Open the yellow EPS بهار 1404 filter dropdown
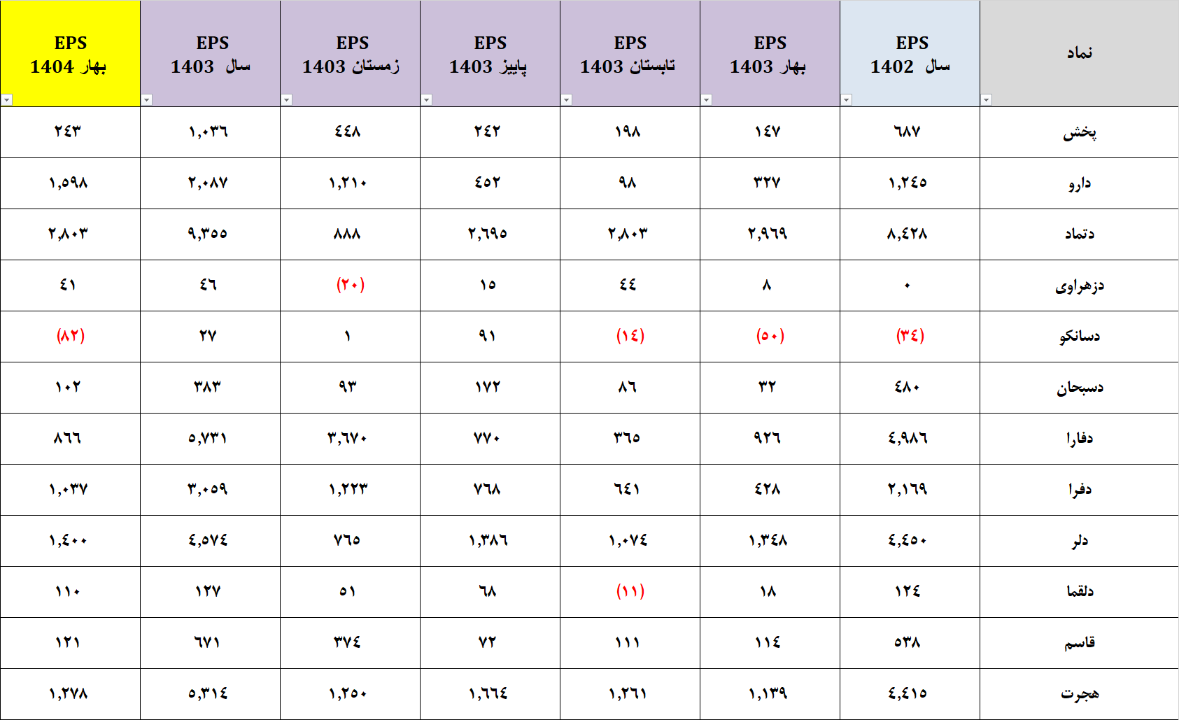Image resolution: width=1179 pixels, height=720 pixels. (6, 100)
